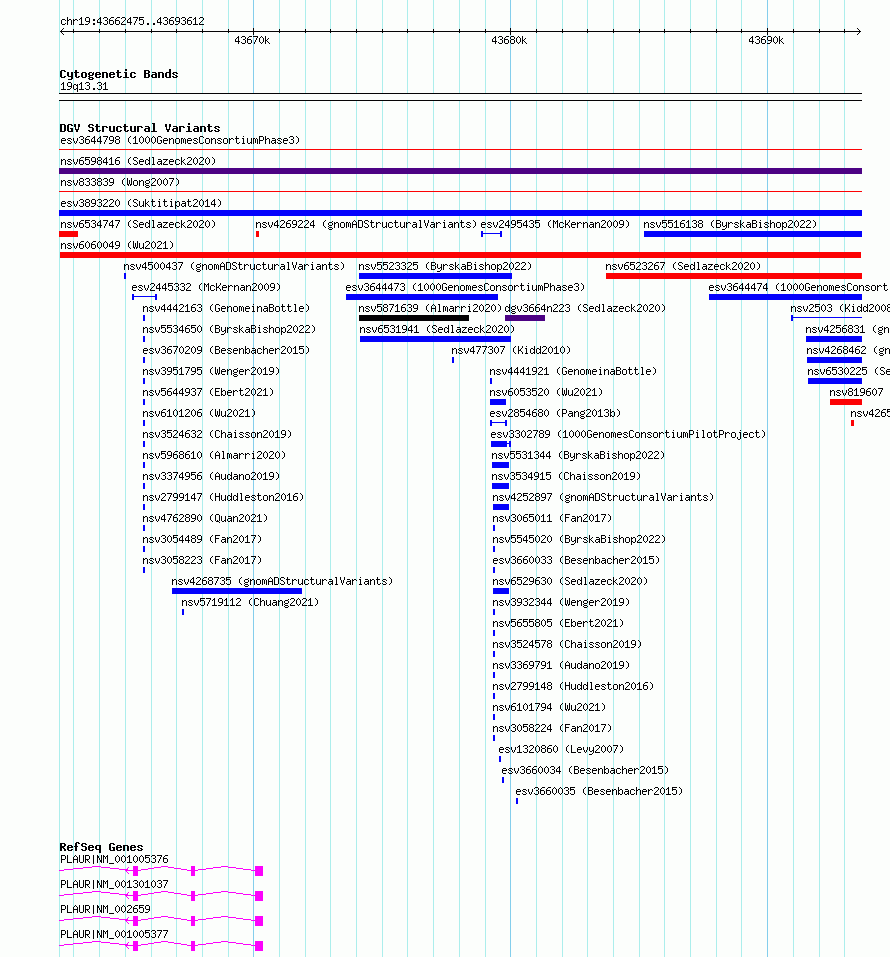Open nsv3524632 (Chaisson2019) label
The image size is (890, 957).
(217, 435)
